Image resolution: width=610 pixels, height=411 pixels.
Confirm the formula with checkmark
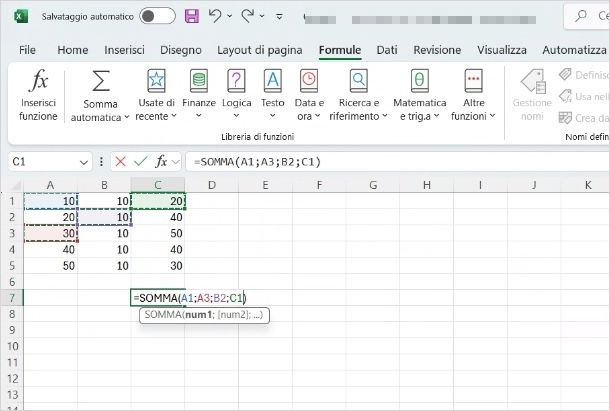pyautogui.click(x=140, y=162)
